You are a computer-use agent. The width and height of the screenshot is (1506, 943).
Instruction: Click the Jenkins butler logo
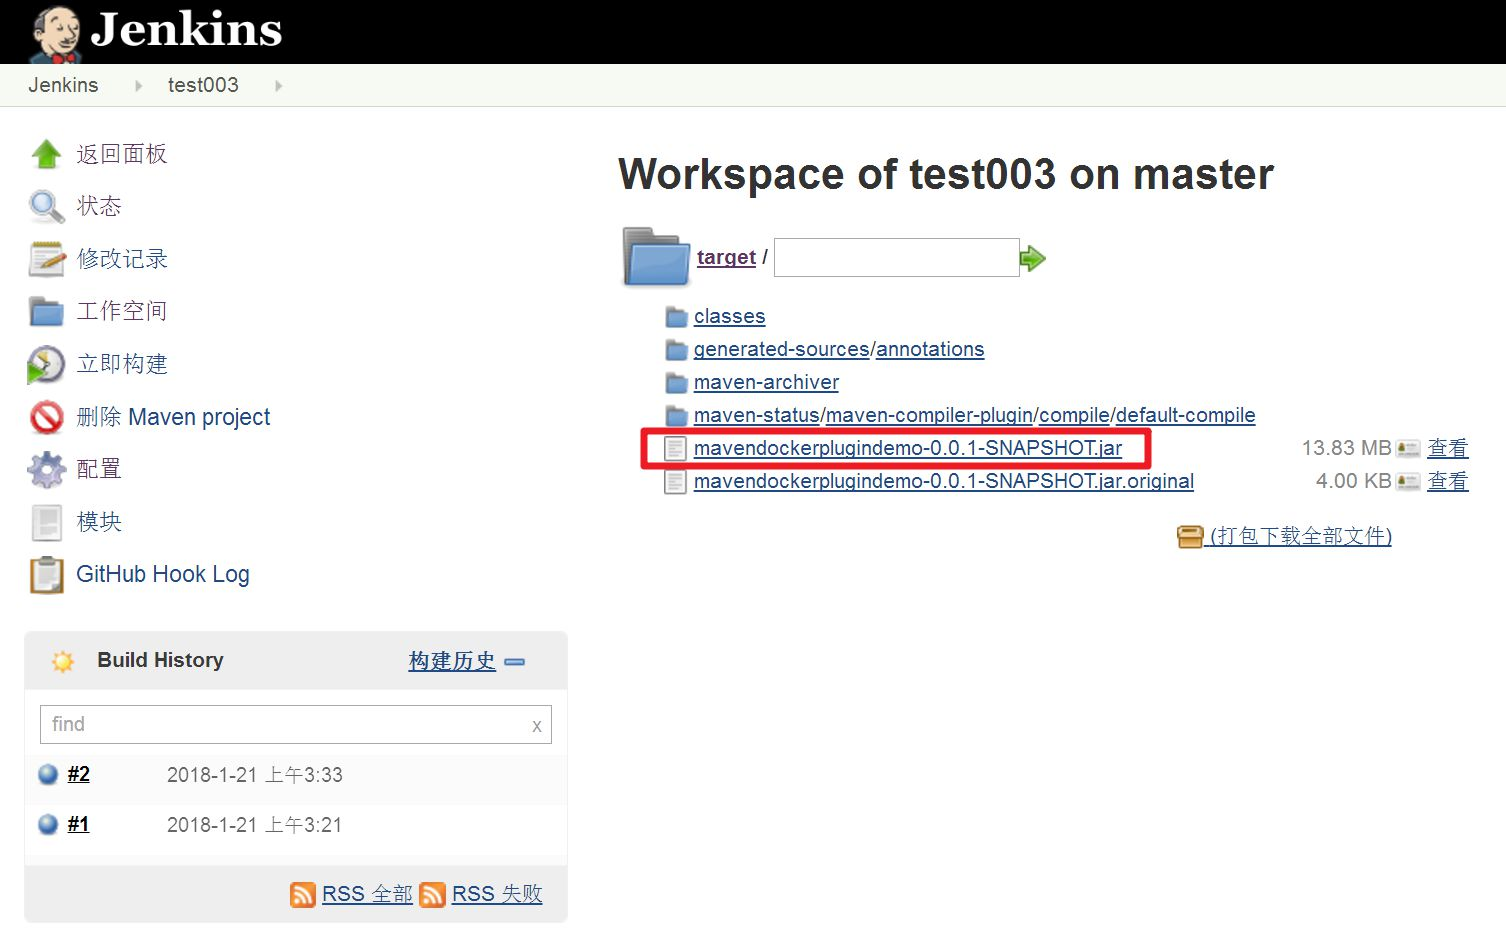coord(54,34)
